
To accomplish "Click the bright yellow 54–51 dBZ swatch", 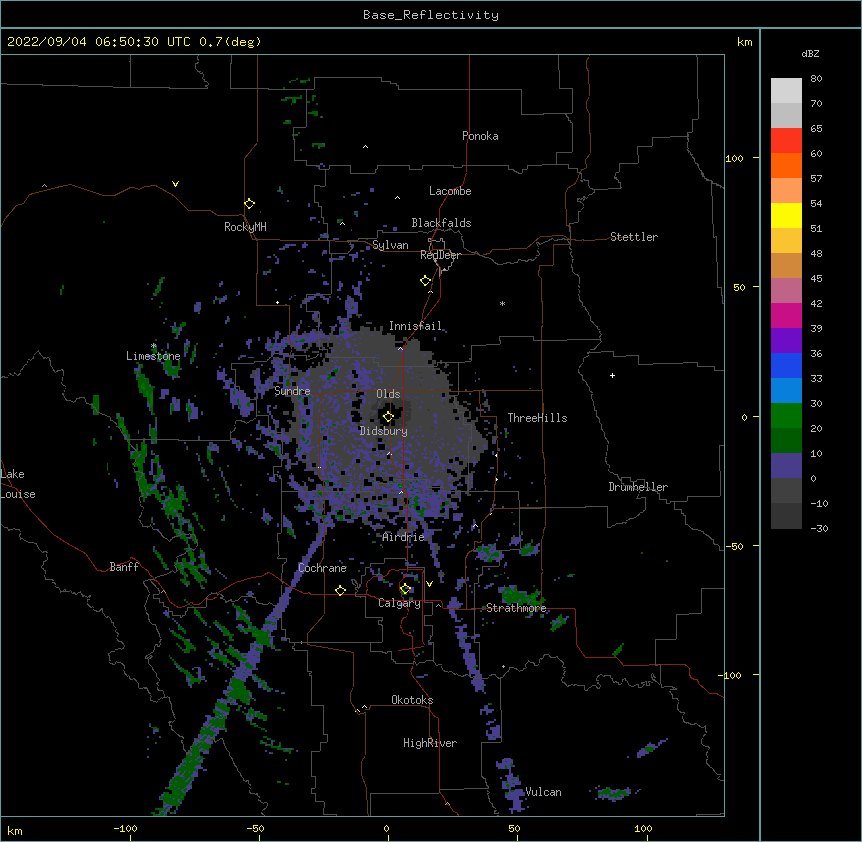I will click(x=786, y=215).
